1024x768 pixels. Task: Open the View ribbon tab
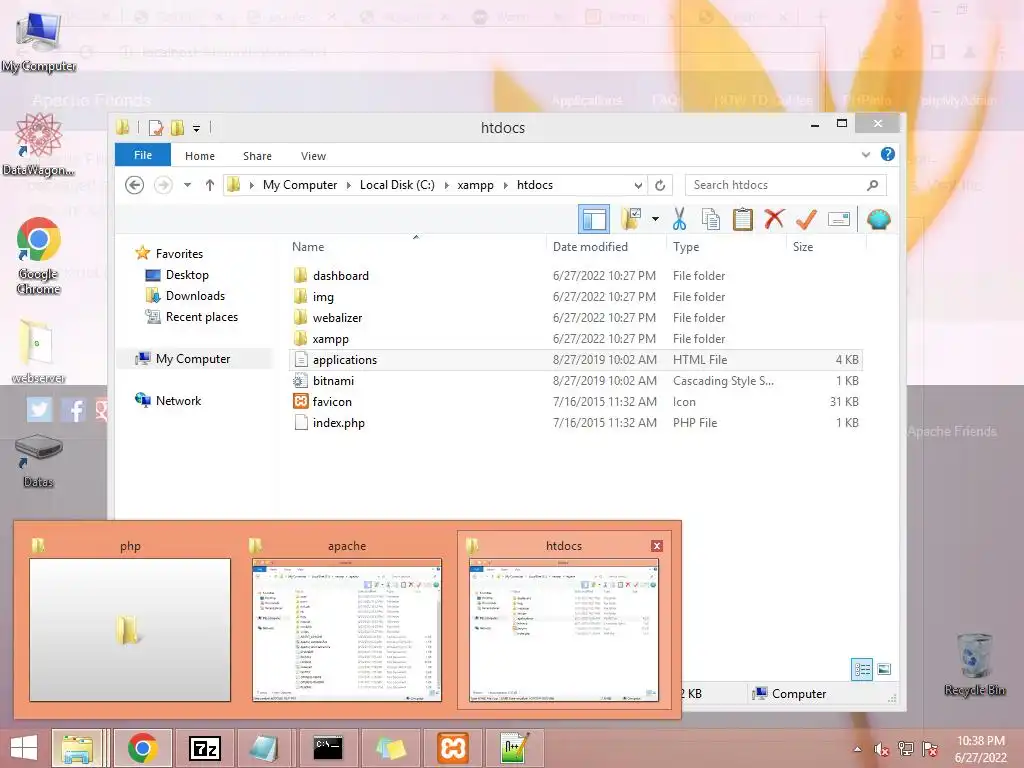(x=313, y=156)
